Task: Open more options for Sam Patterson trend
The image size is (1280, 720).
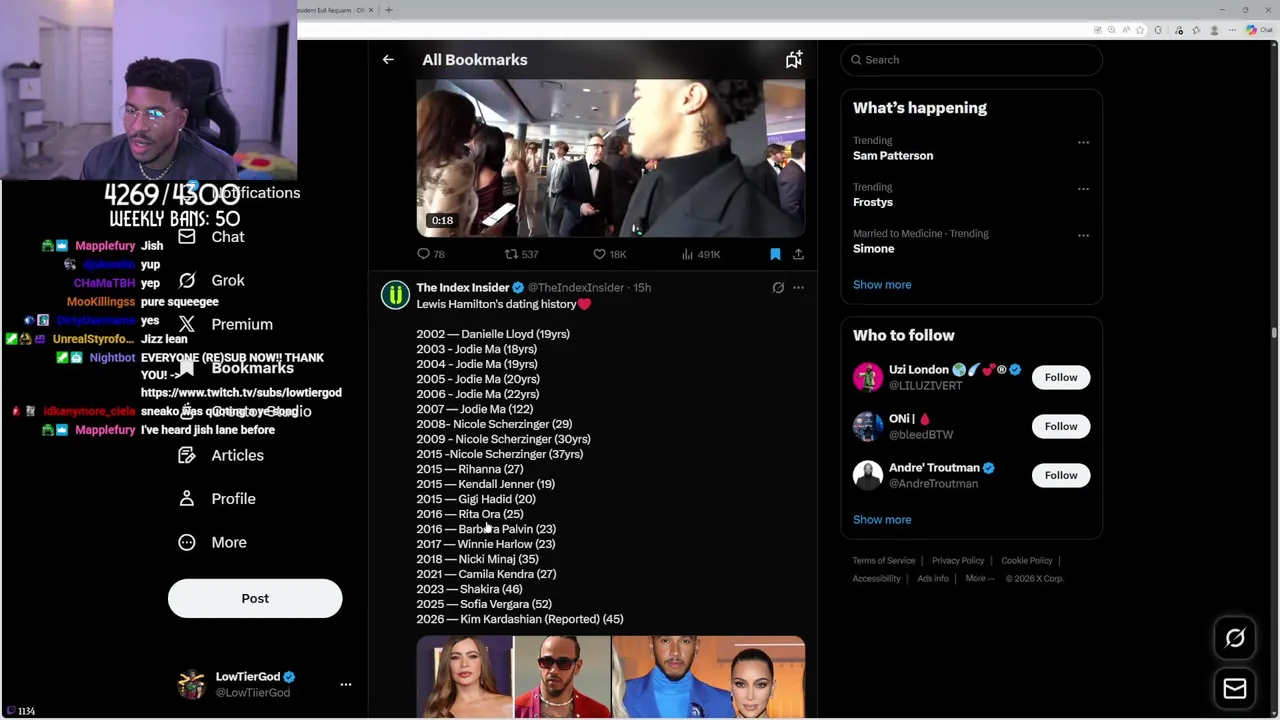Action: 1083,142
